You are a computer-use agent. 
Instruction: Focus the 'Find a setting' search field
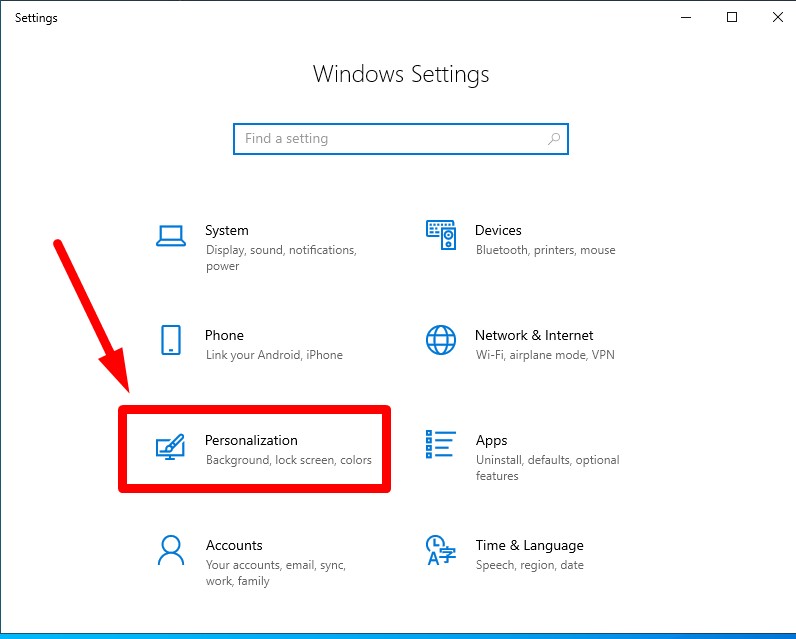pos(390,139)
